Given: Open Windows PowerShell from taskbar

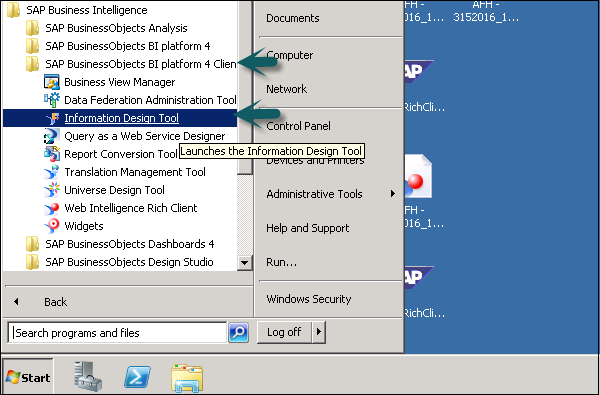Looking at the screenshot, I should coord(137,377).
